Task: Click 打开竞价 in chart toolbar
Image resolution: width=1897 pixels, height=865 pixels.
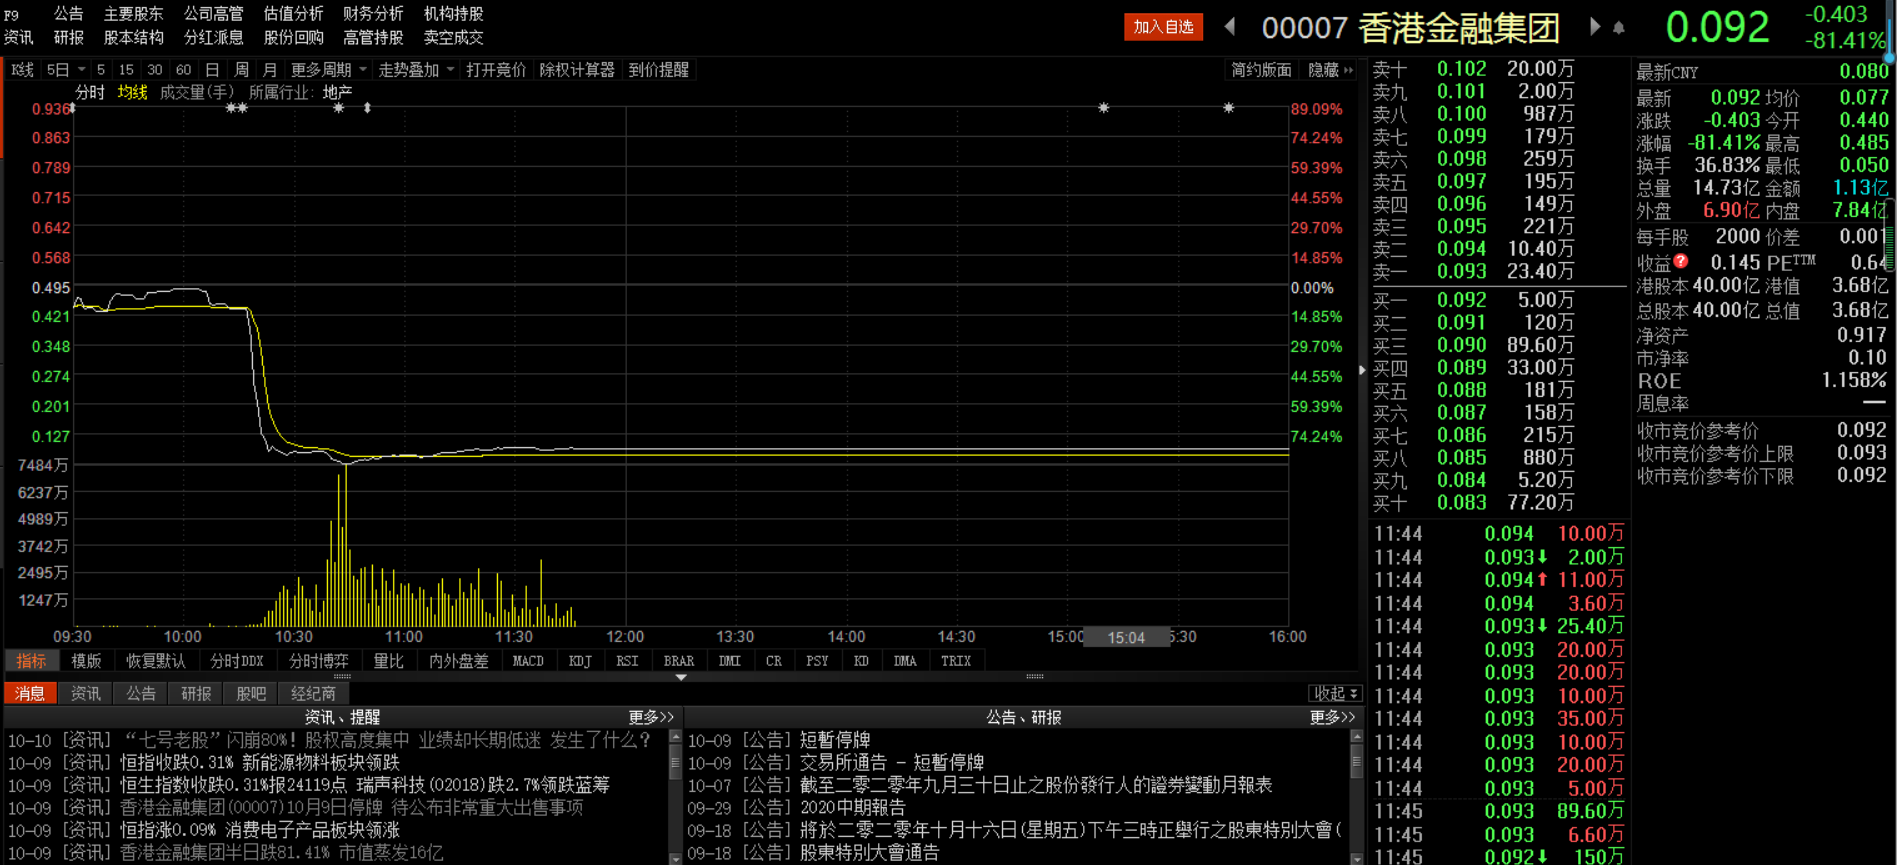Action: pyautogui.click(x=496, y=70)
